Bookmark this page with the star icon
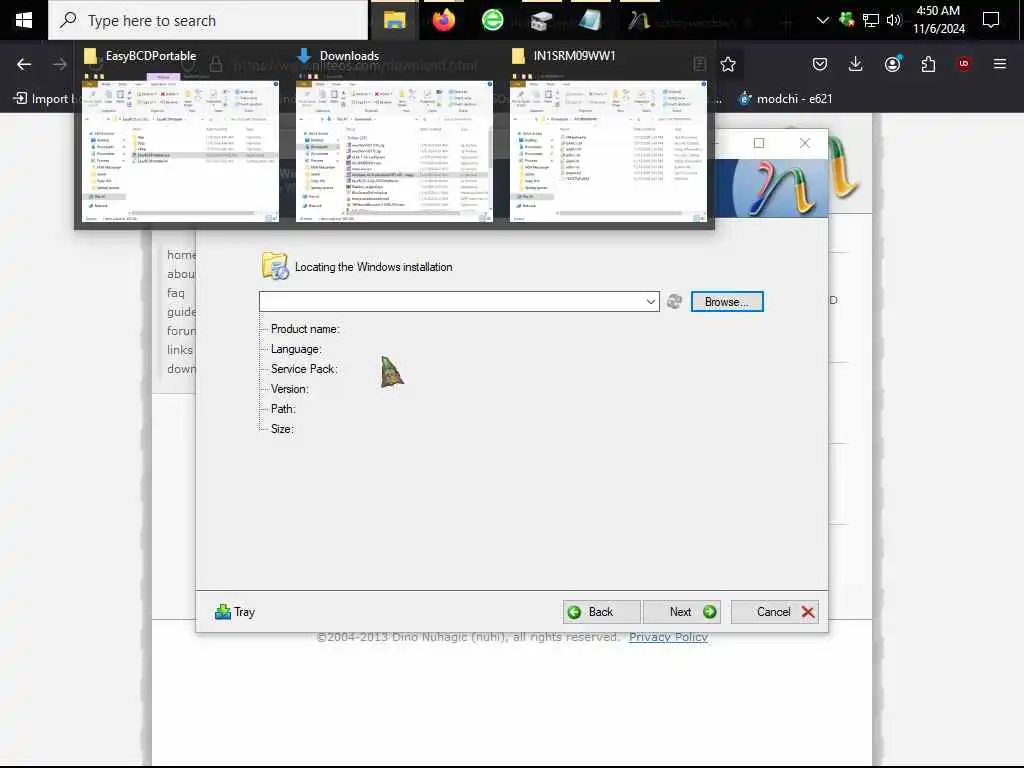1024x768 pixels. [x=728, y=64]
